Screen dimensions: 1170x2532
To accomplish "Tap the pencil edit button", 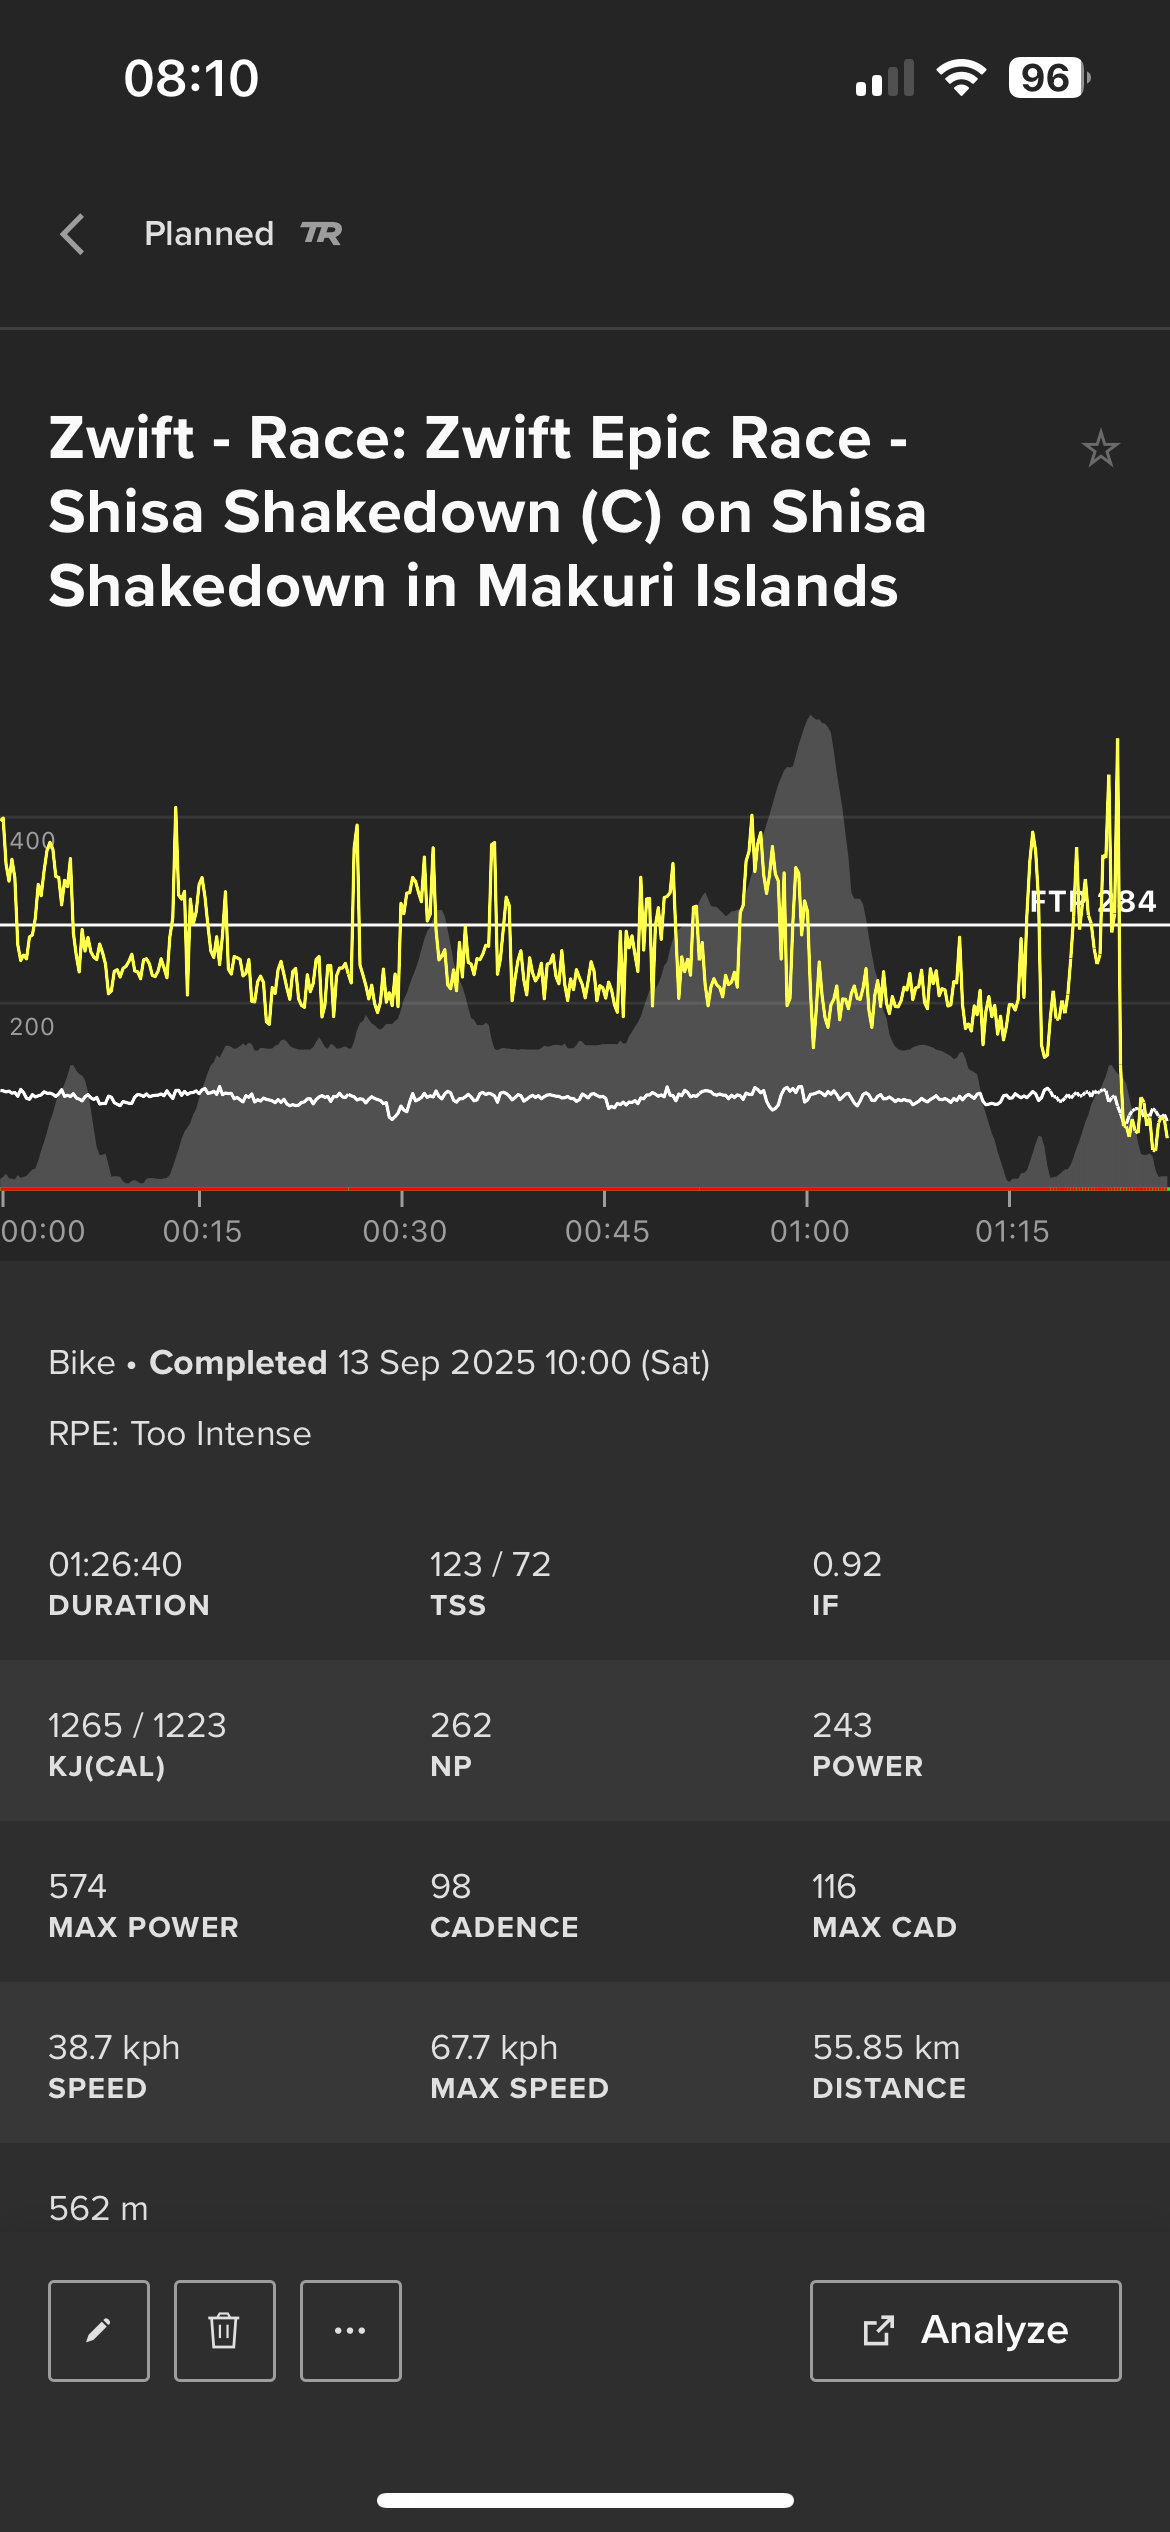I will 99,2331.
